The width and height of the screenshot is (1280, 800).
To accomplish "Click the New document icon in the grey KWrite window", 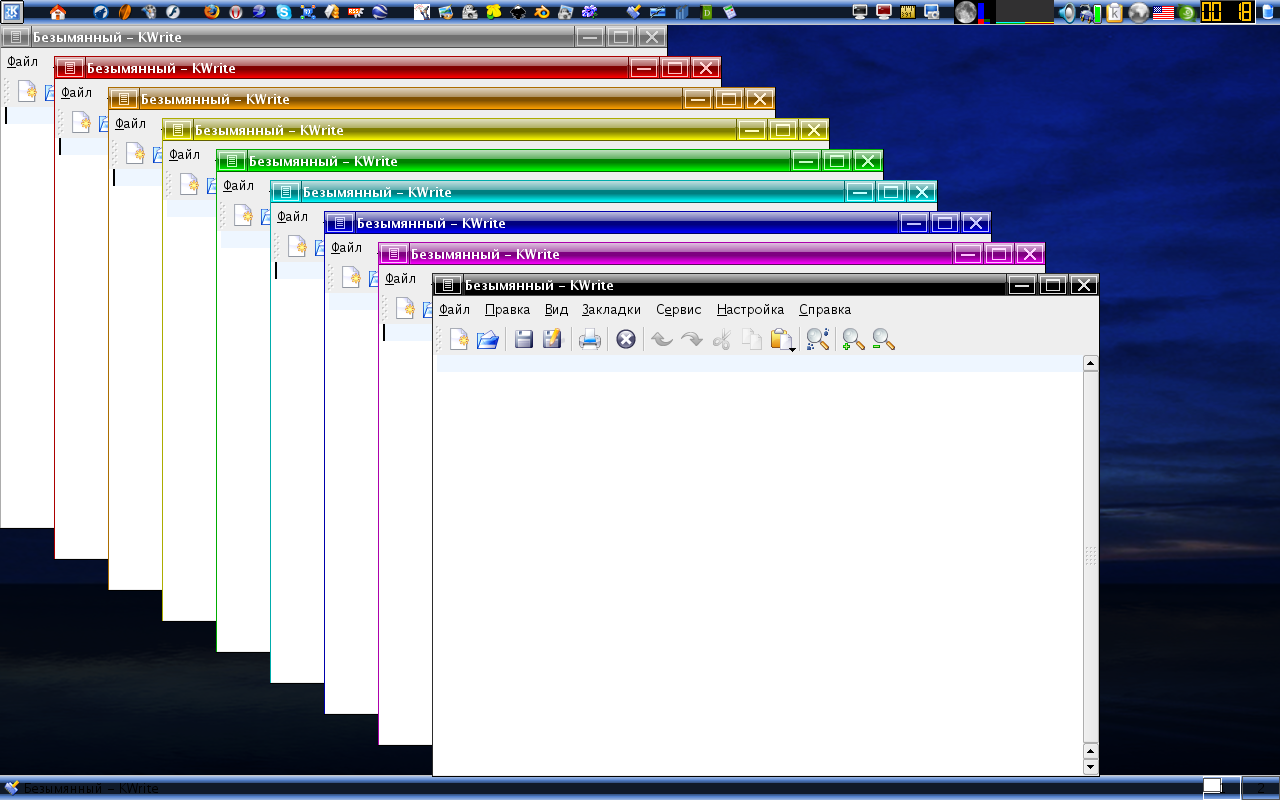I will point(27,92).
